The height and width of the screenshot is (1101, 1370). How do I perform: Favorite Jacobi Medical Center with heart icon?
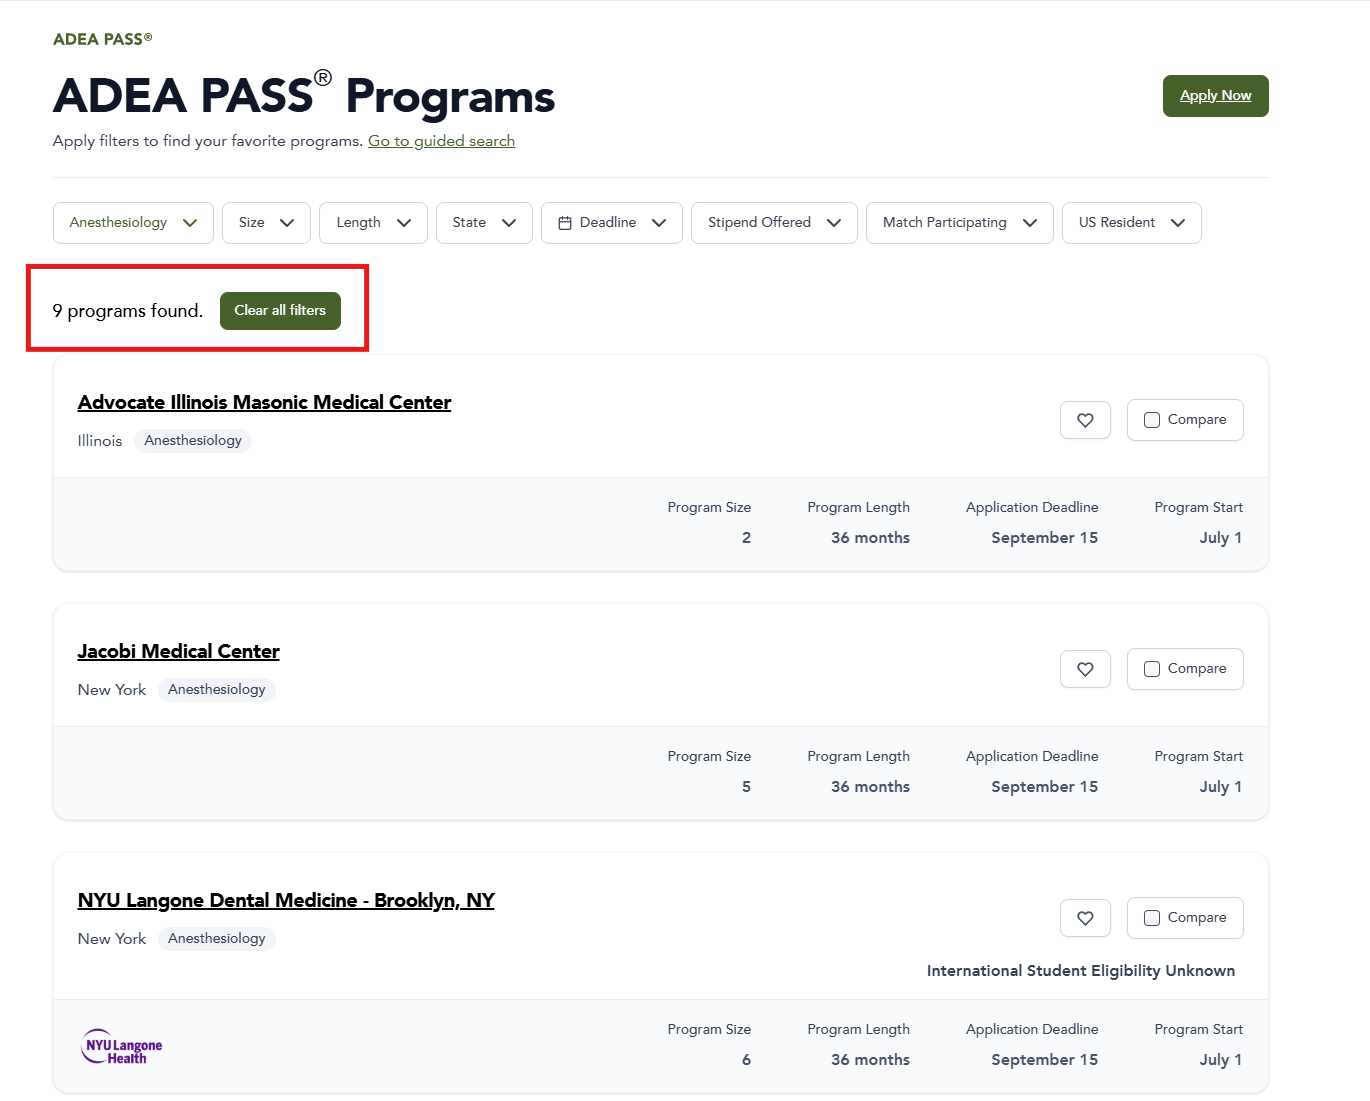pos(1085,669)
